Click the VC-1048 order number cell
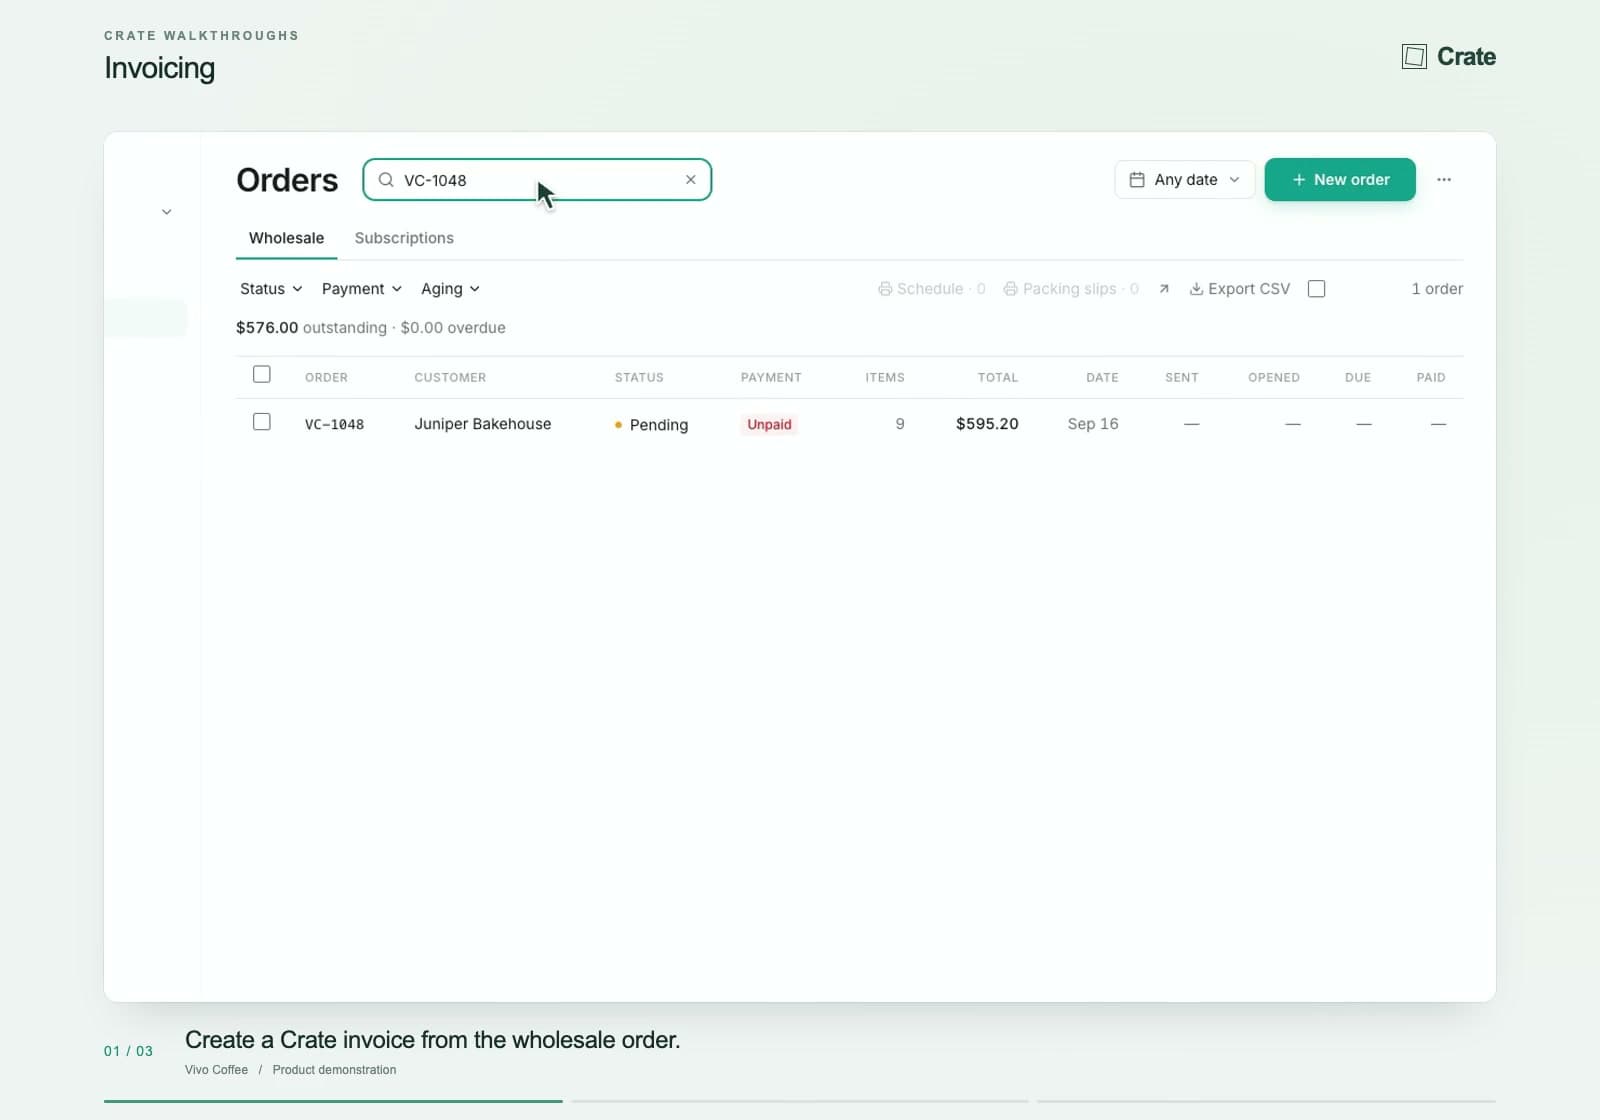Viewport: 1600px width, 1120px height. click(334, 424)
